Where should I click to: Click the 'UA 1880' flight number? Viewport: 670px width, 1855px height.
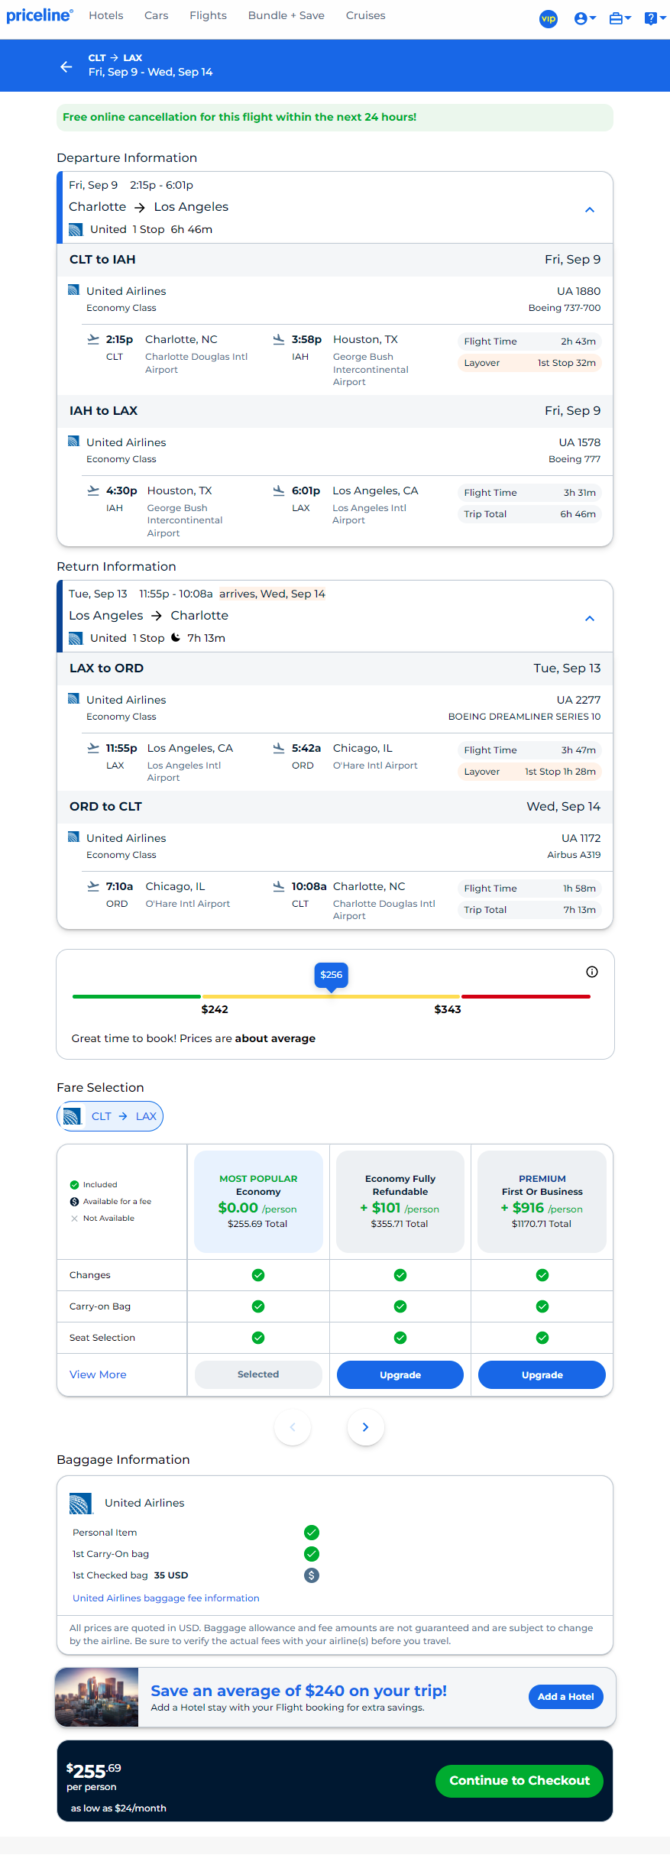[x=579, y=291]
